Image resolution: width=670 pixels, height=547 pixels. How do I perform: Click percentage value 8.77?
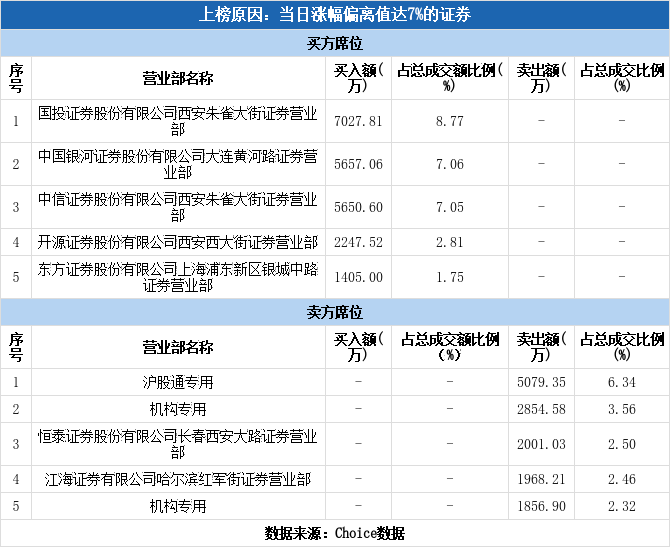tap(450, 121)
